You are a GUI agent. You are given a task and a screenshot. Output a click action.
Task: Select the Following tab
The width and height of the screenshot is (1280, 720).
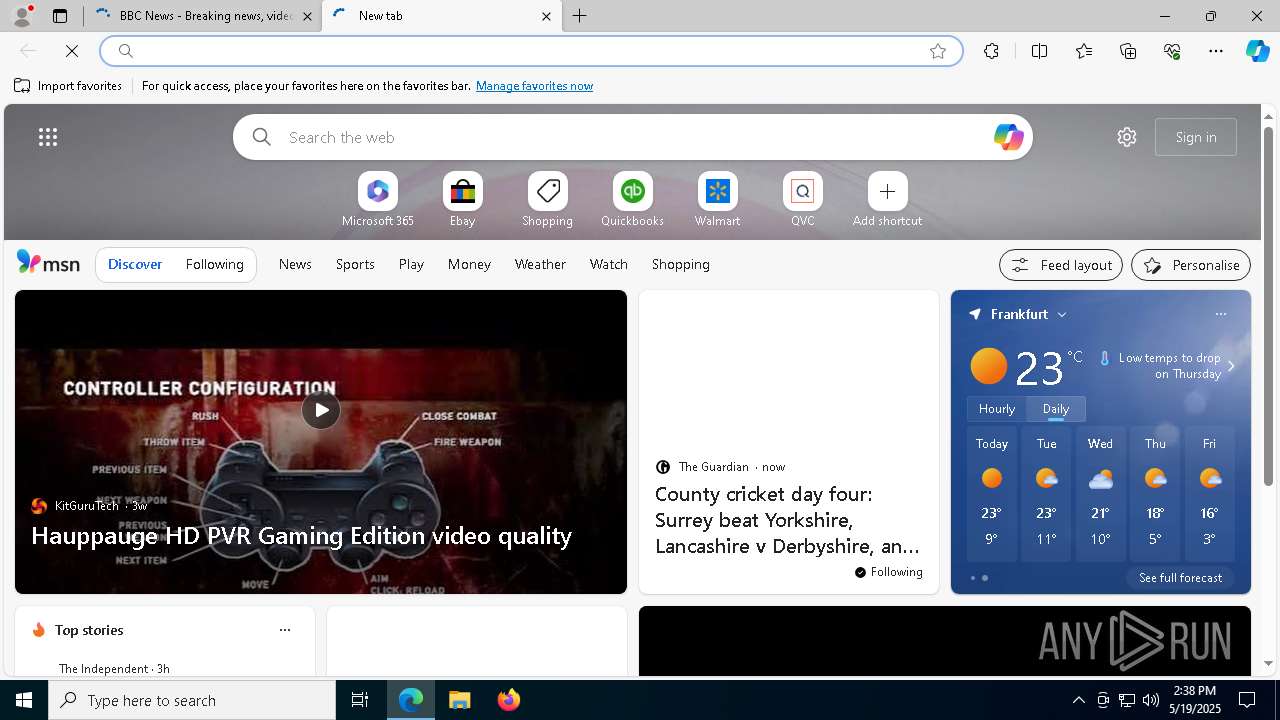tap(215, 264)
